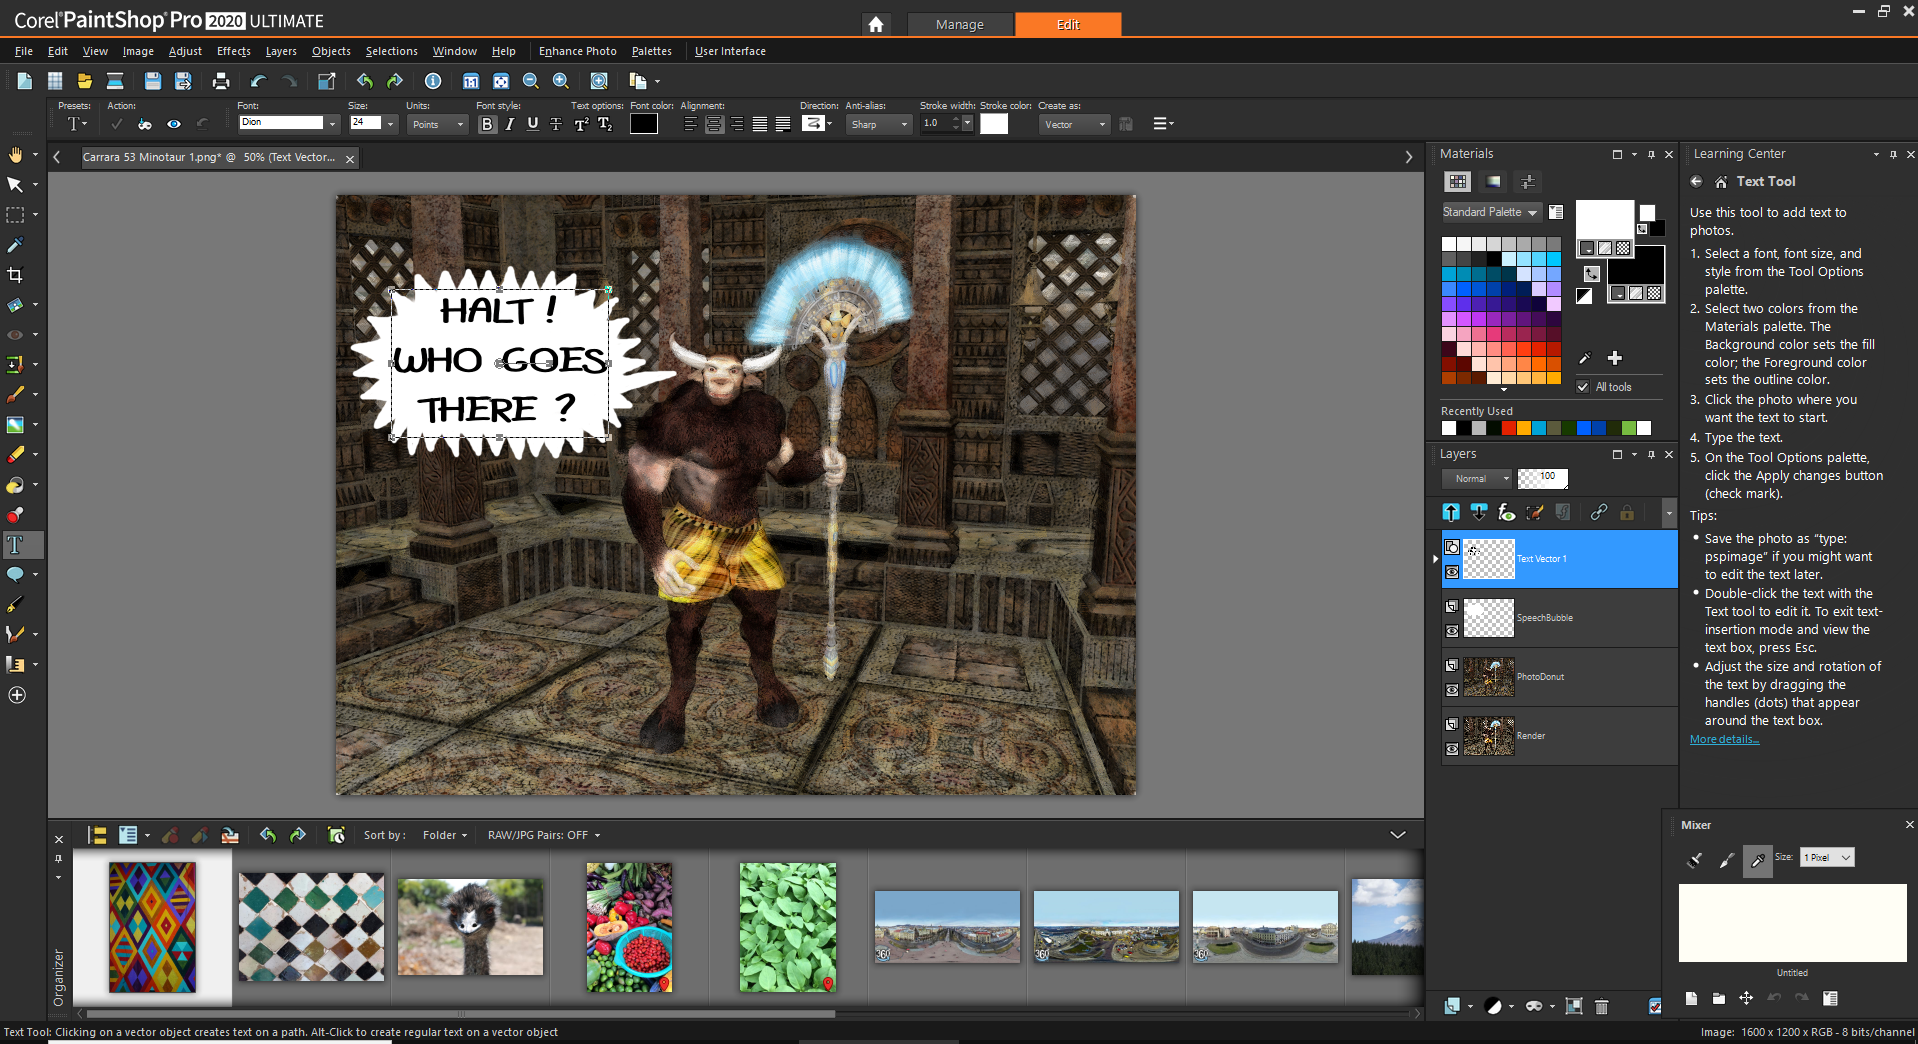Toggle RAW/JPG Pairs setting

point(544,835)
